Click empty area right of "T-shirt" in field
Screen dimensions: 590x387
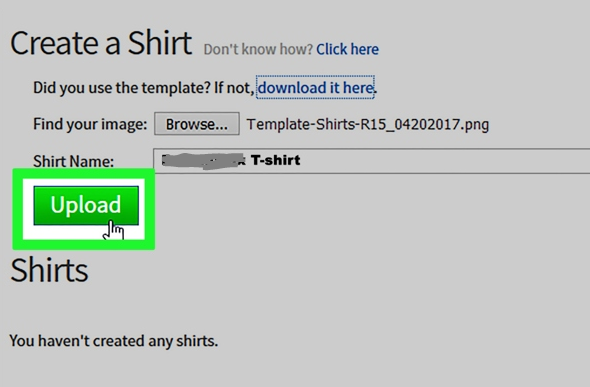[x=444, y=161]
